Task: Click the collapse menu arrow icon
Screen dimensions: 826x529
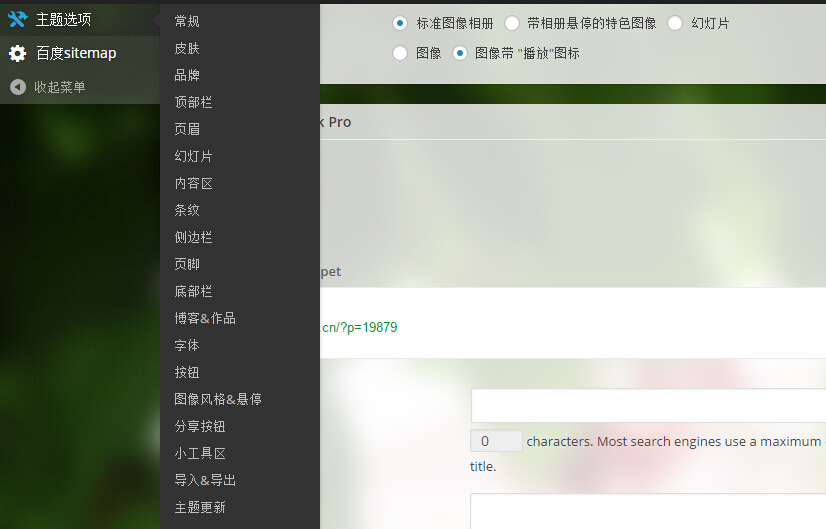Action: pyautogui.click(x=17, y=87)
